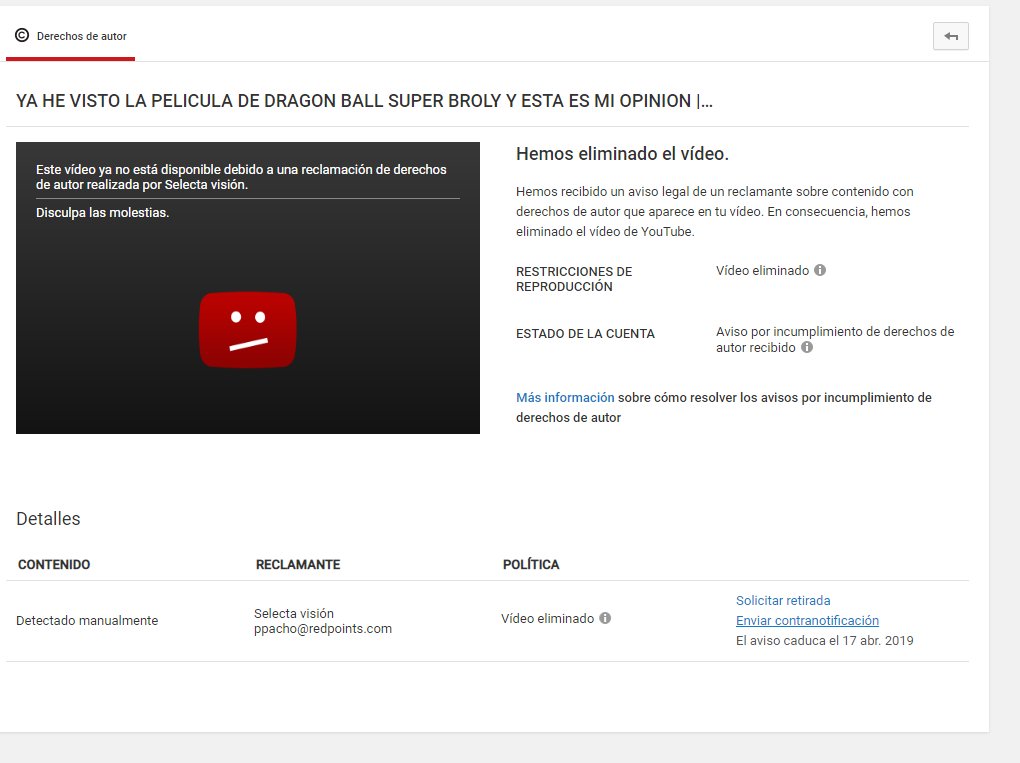Click the RECLAMANTE column header
The height and width of the screenshot is (763, 1020).
tap(298, 565)
